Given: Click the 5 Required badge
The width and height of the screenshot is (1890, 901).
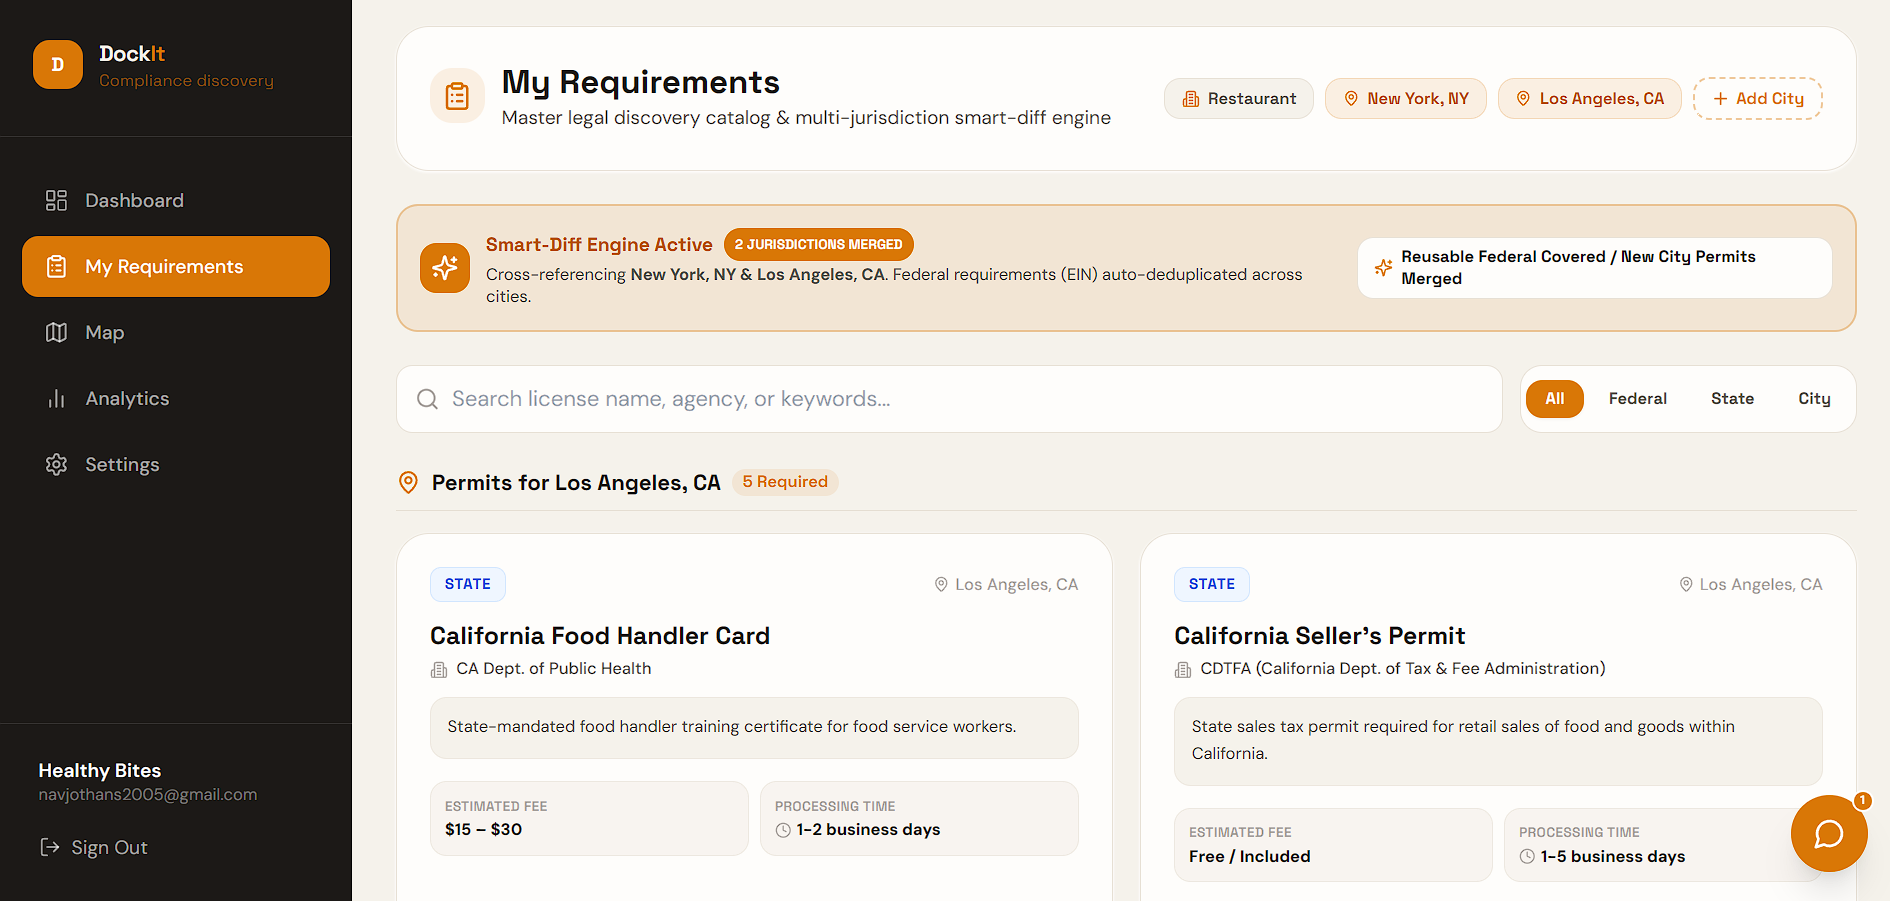Looking at the screenshot, I should pyautogui.click(x=785, y=482).
